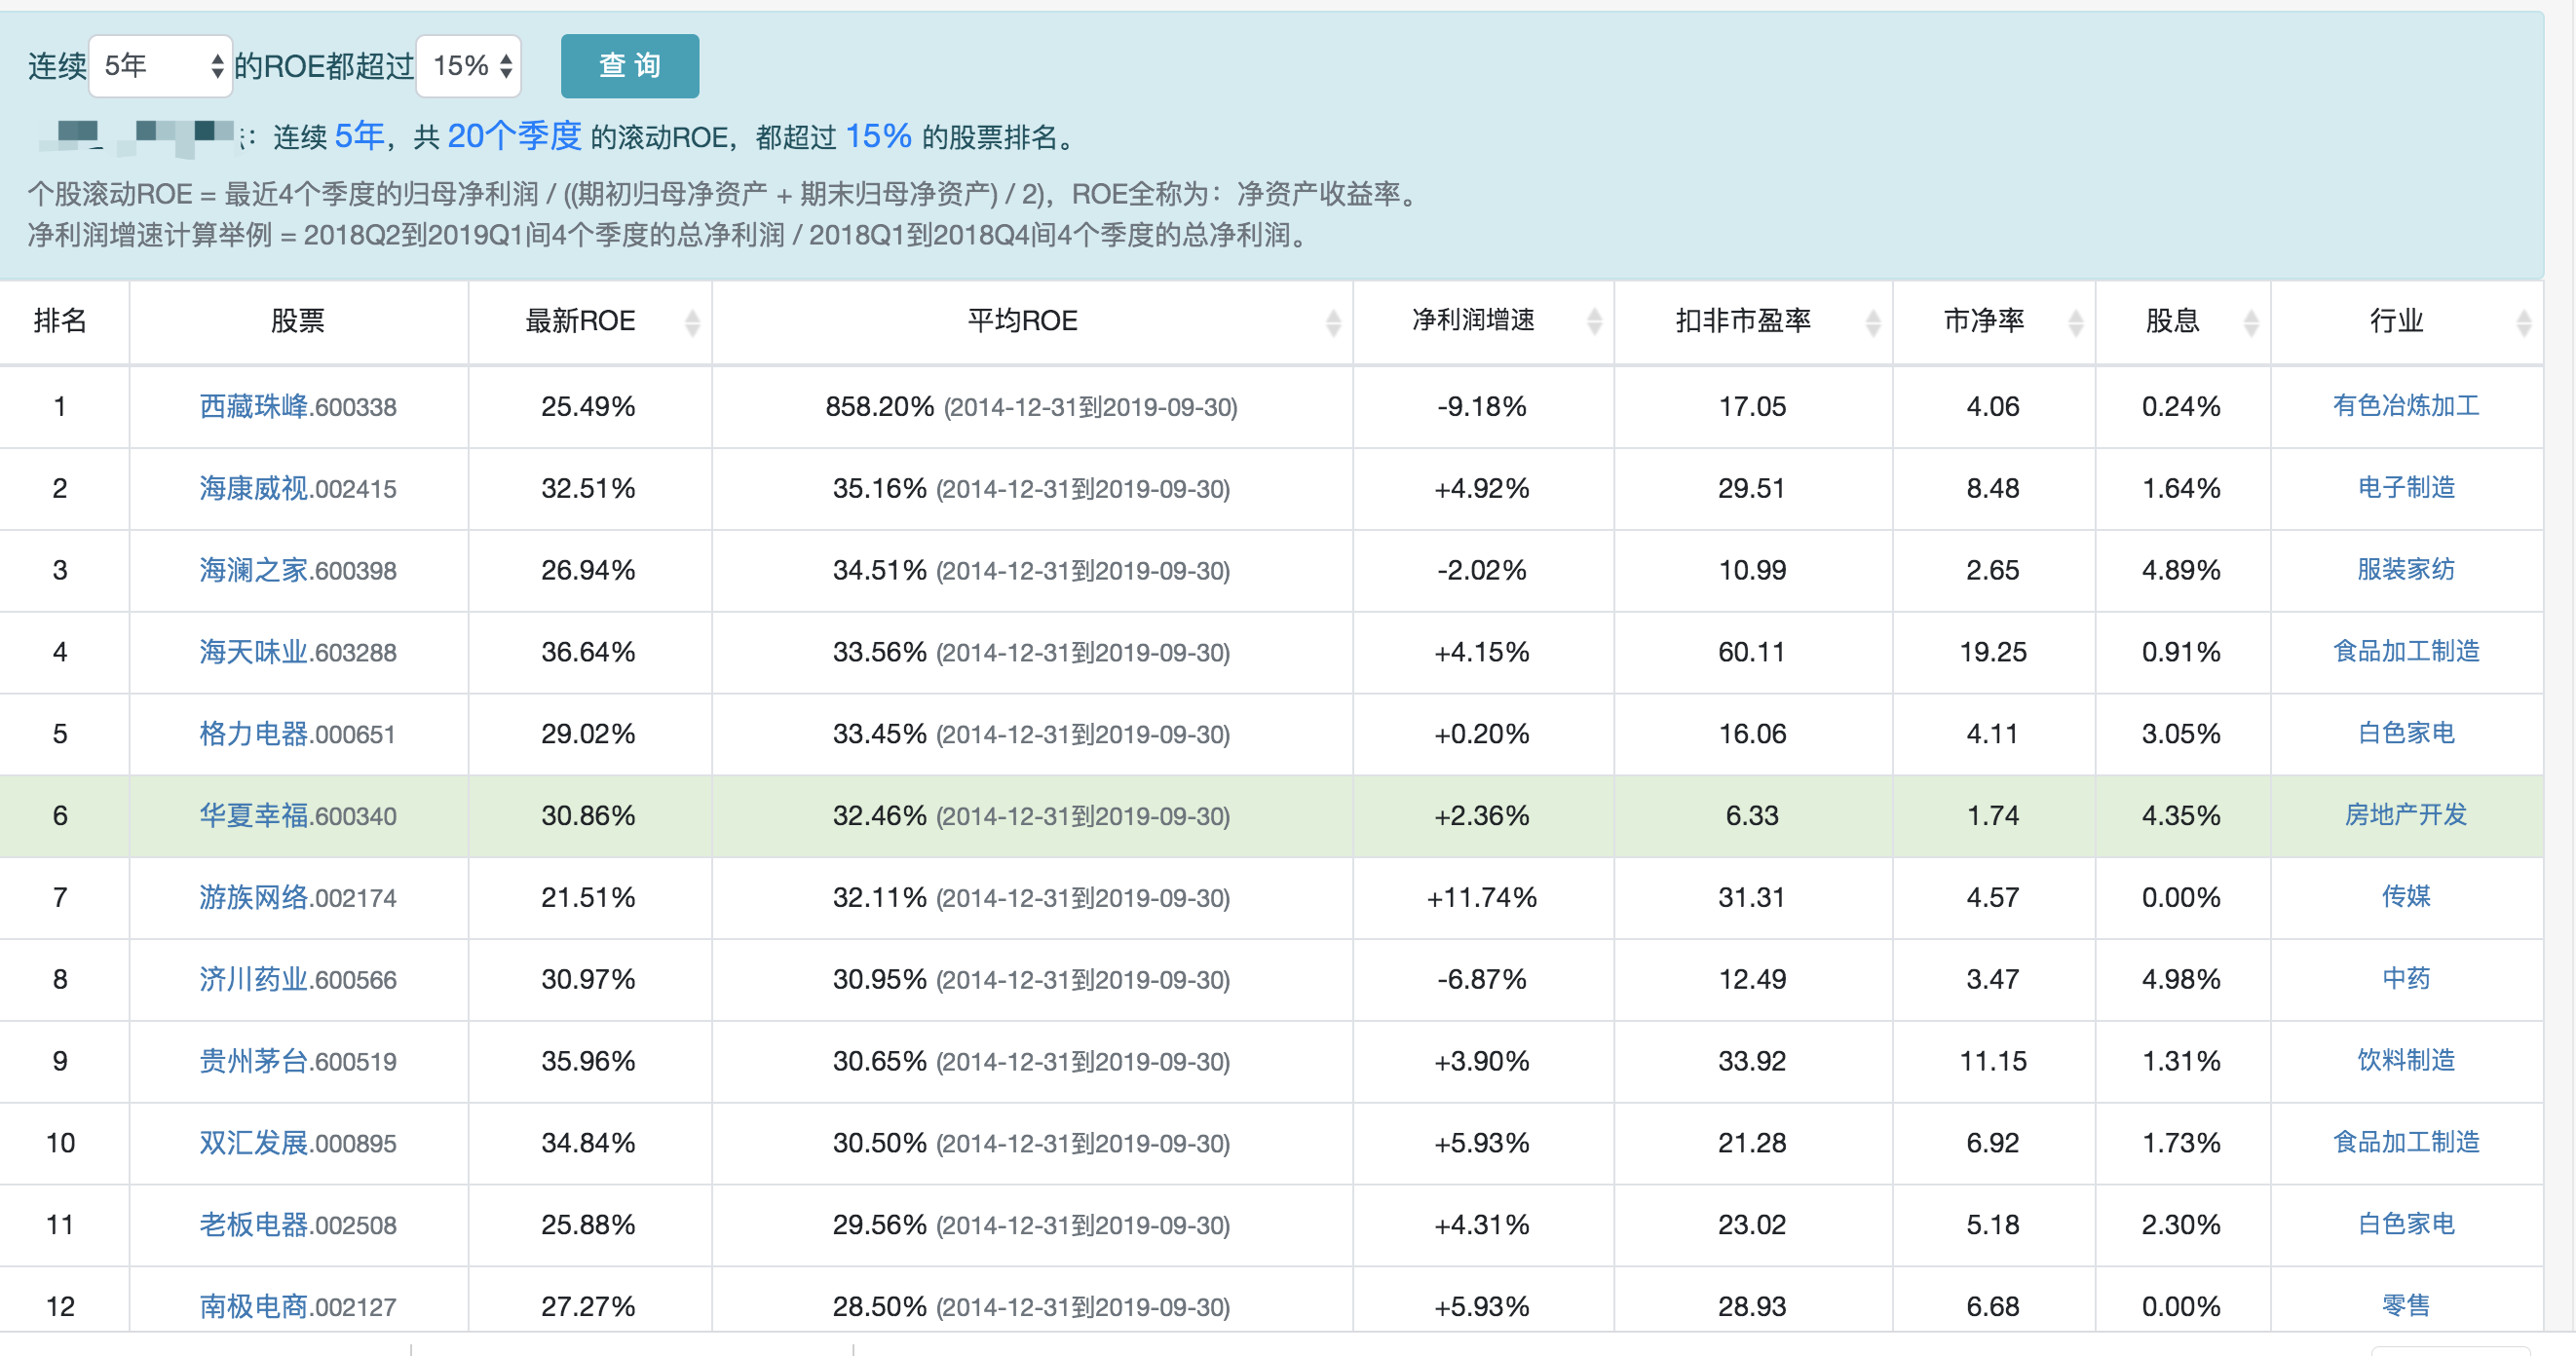
Task: Select the -9.18% profit growth cell
Action: [x=1481, y=406]
